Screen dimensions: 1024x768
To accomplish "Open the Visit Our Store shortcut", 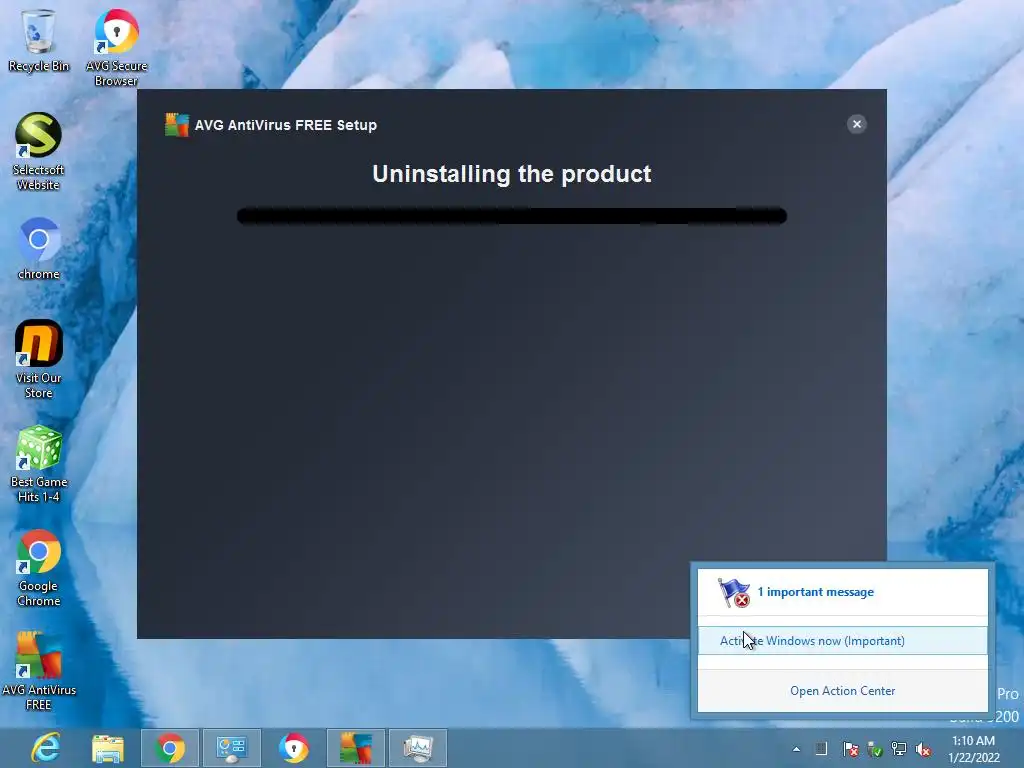I will [x=39, y=359].
